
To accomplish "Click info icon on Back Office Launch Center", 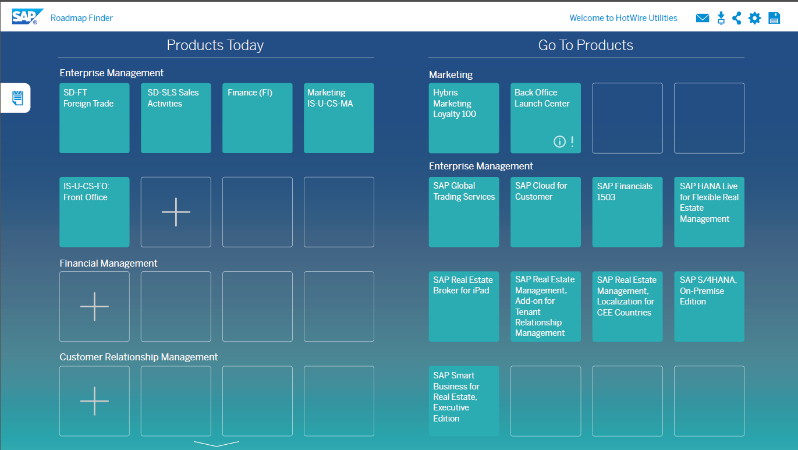I will click(559, 141).
